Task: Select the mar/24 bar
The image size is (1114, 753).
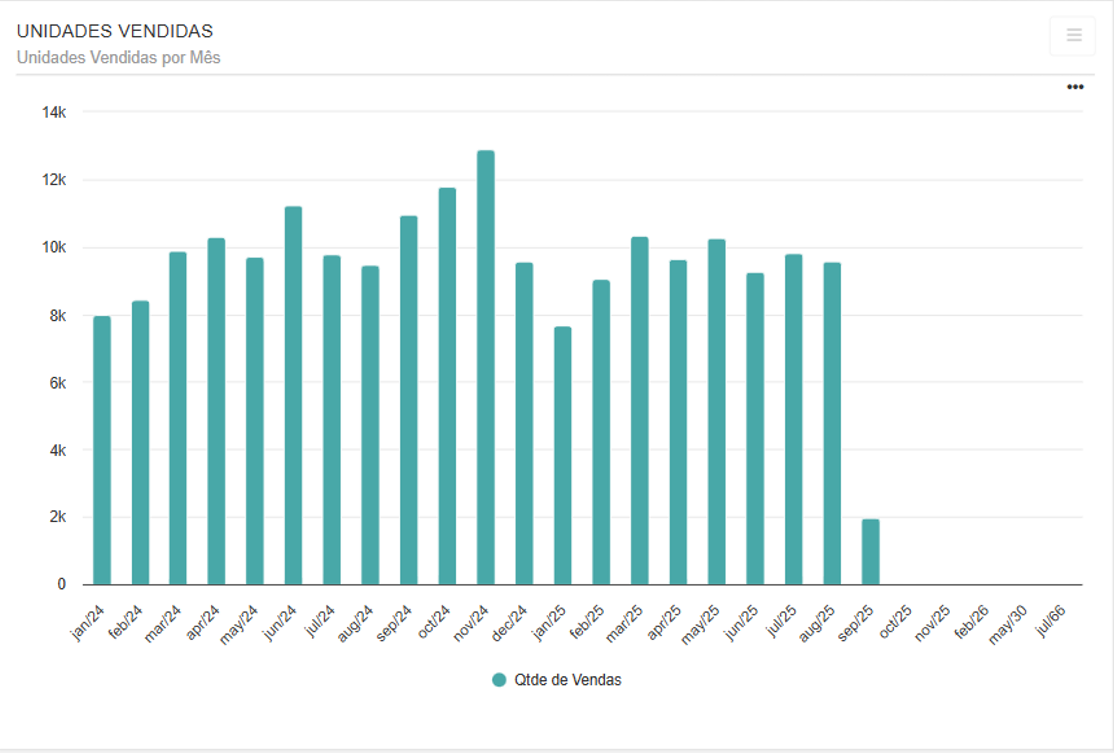Action: pos(178,418)
